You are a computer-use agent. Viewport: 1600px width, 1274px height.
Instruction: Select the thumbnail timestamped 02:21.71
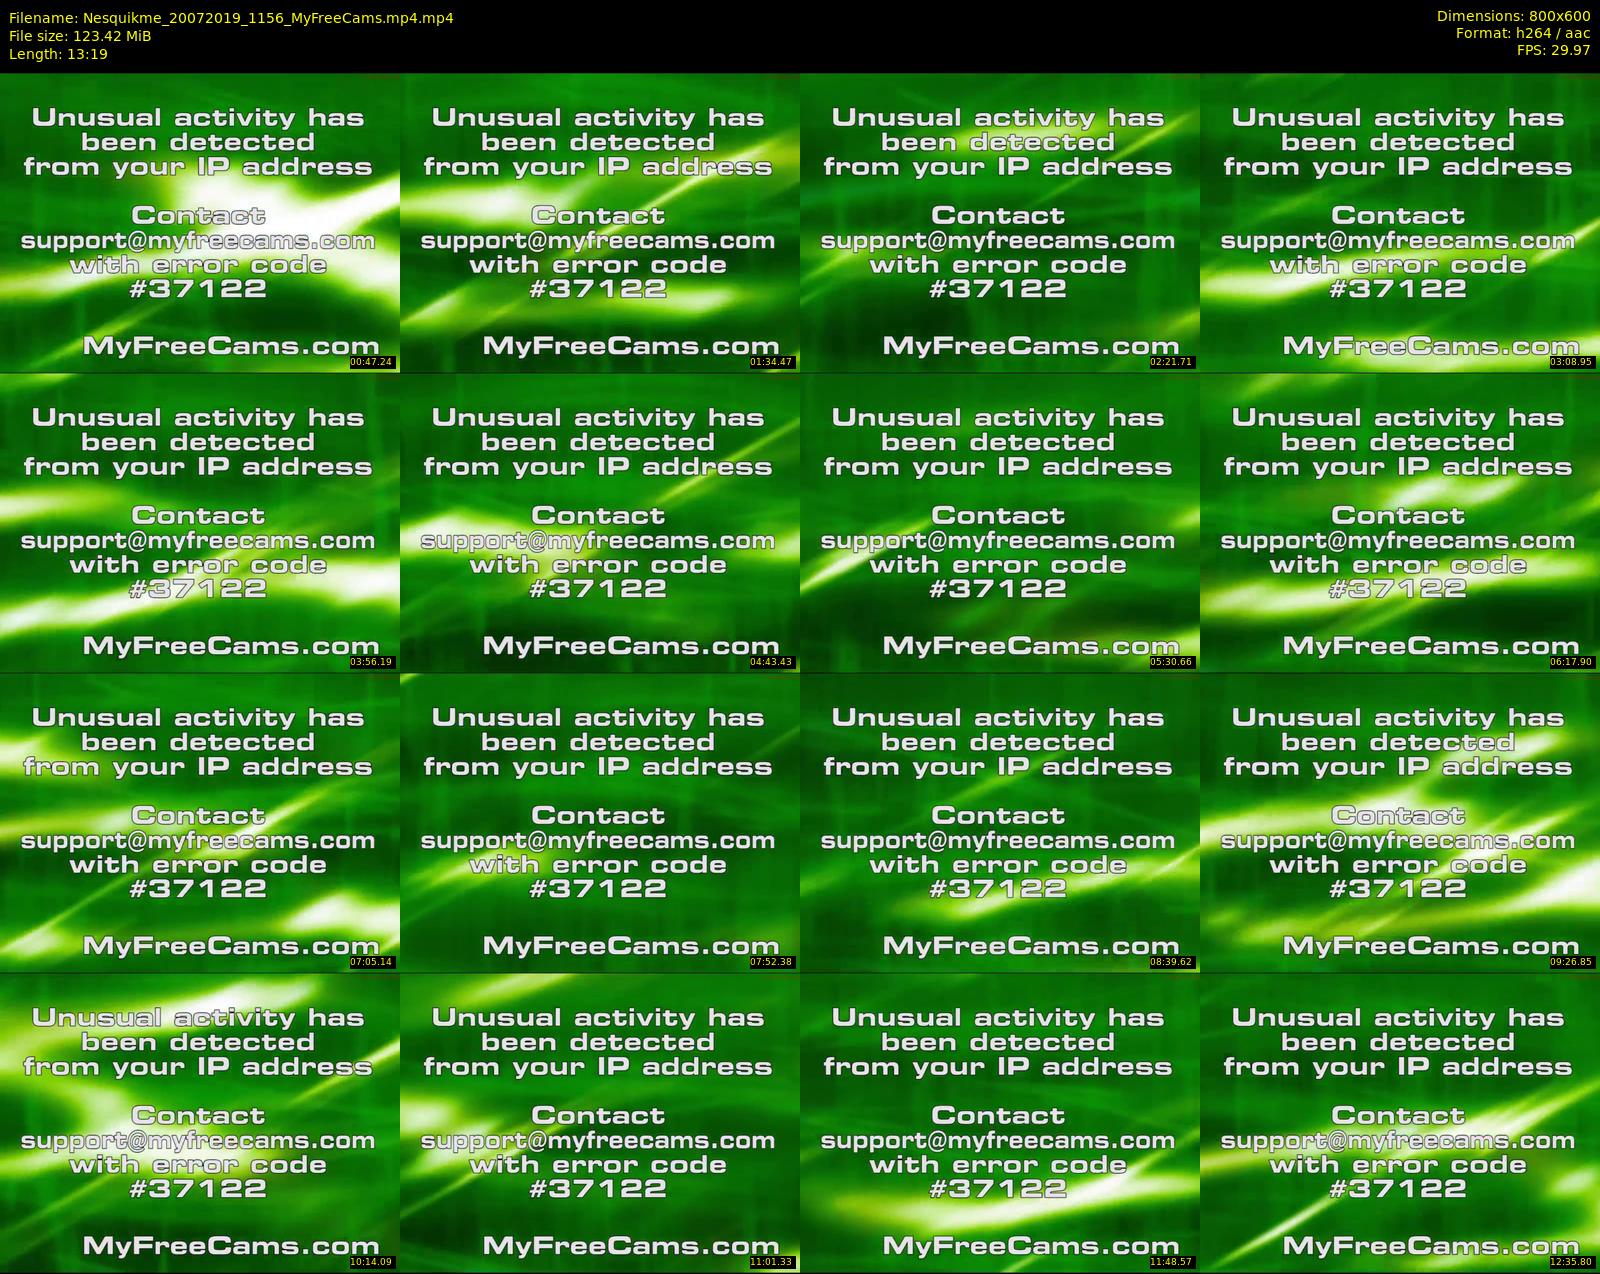(x=999, y=222)
